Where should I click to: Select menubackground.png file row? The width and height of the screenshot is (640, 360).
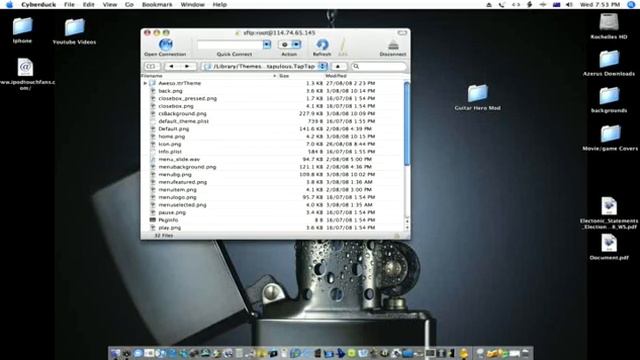point(272,167)
